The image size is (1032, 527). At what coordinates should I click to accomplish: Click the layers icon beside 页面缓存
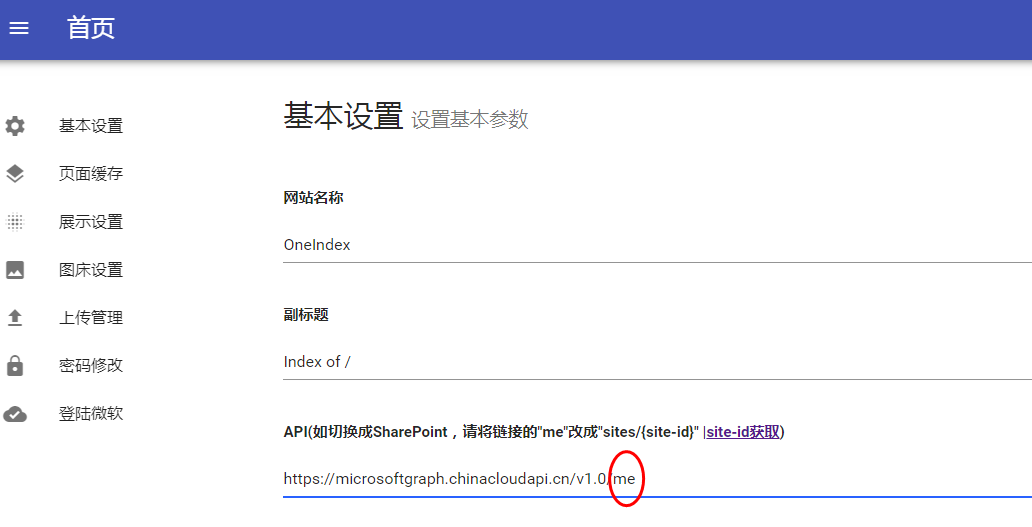tap(15, 174)
